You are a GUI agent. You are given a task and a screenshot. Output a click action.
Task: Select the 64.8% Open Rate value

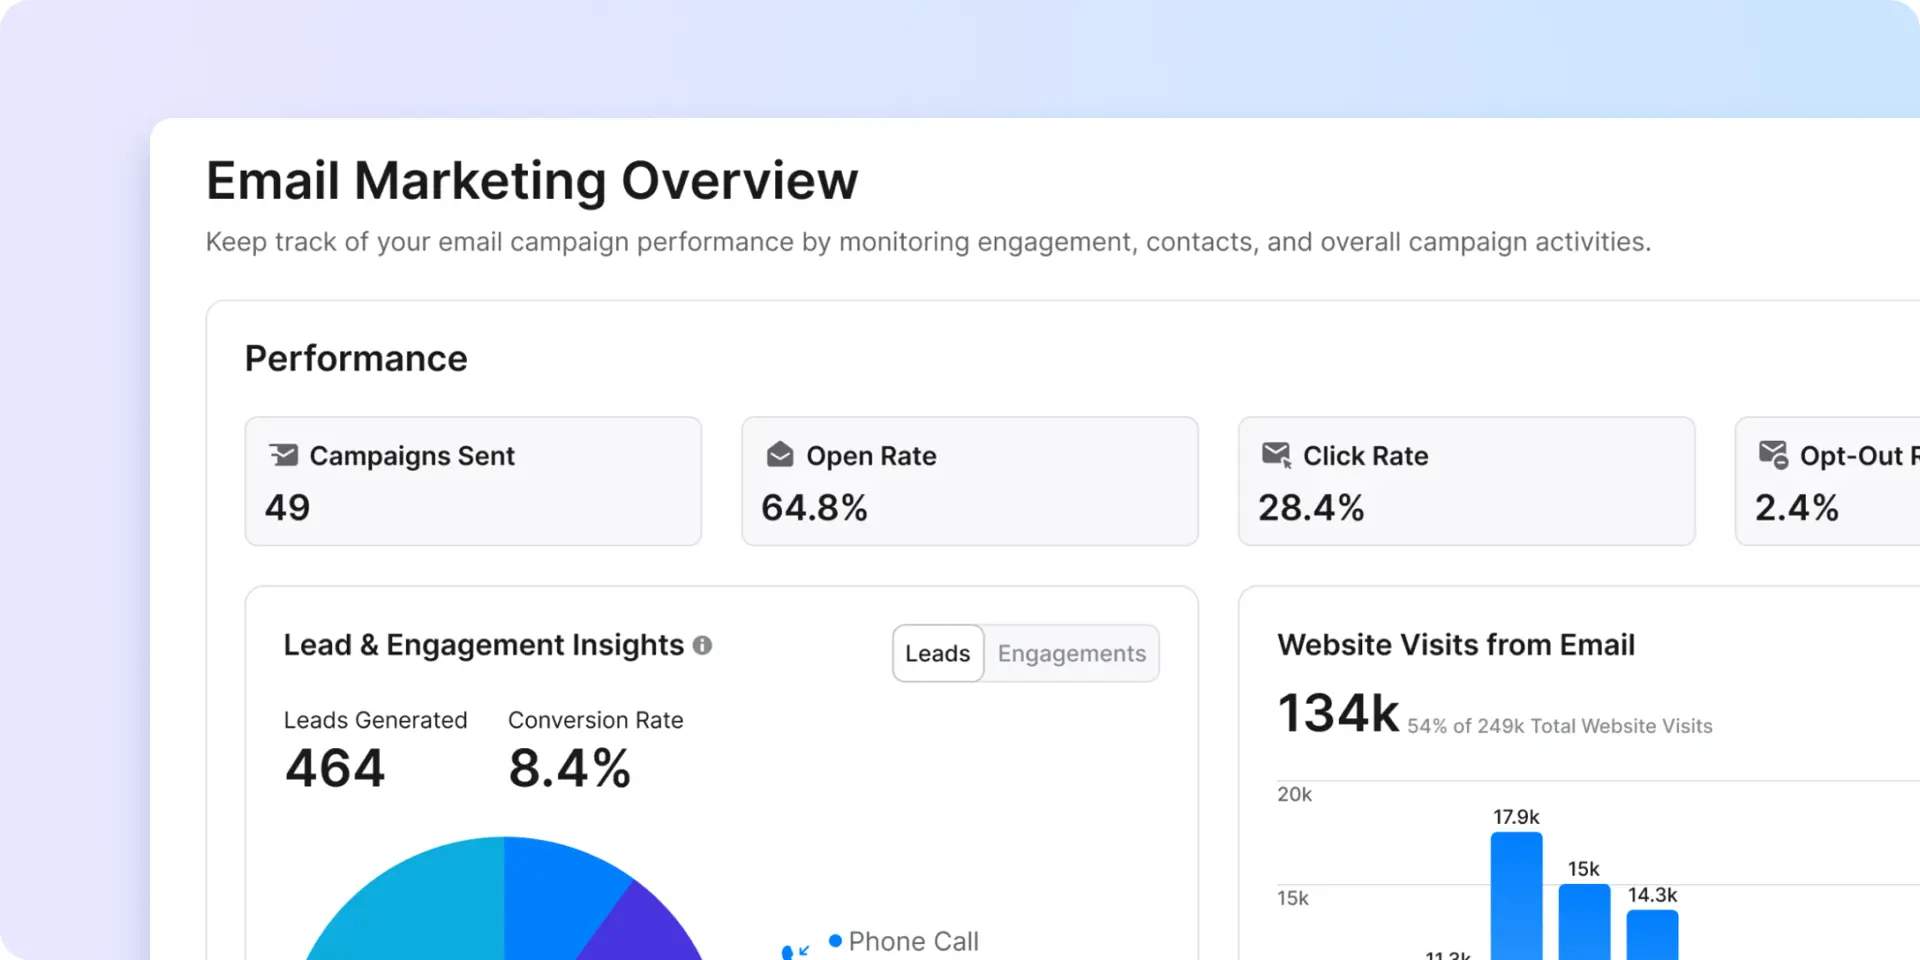814,508
